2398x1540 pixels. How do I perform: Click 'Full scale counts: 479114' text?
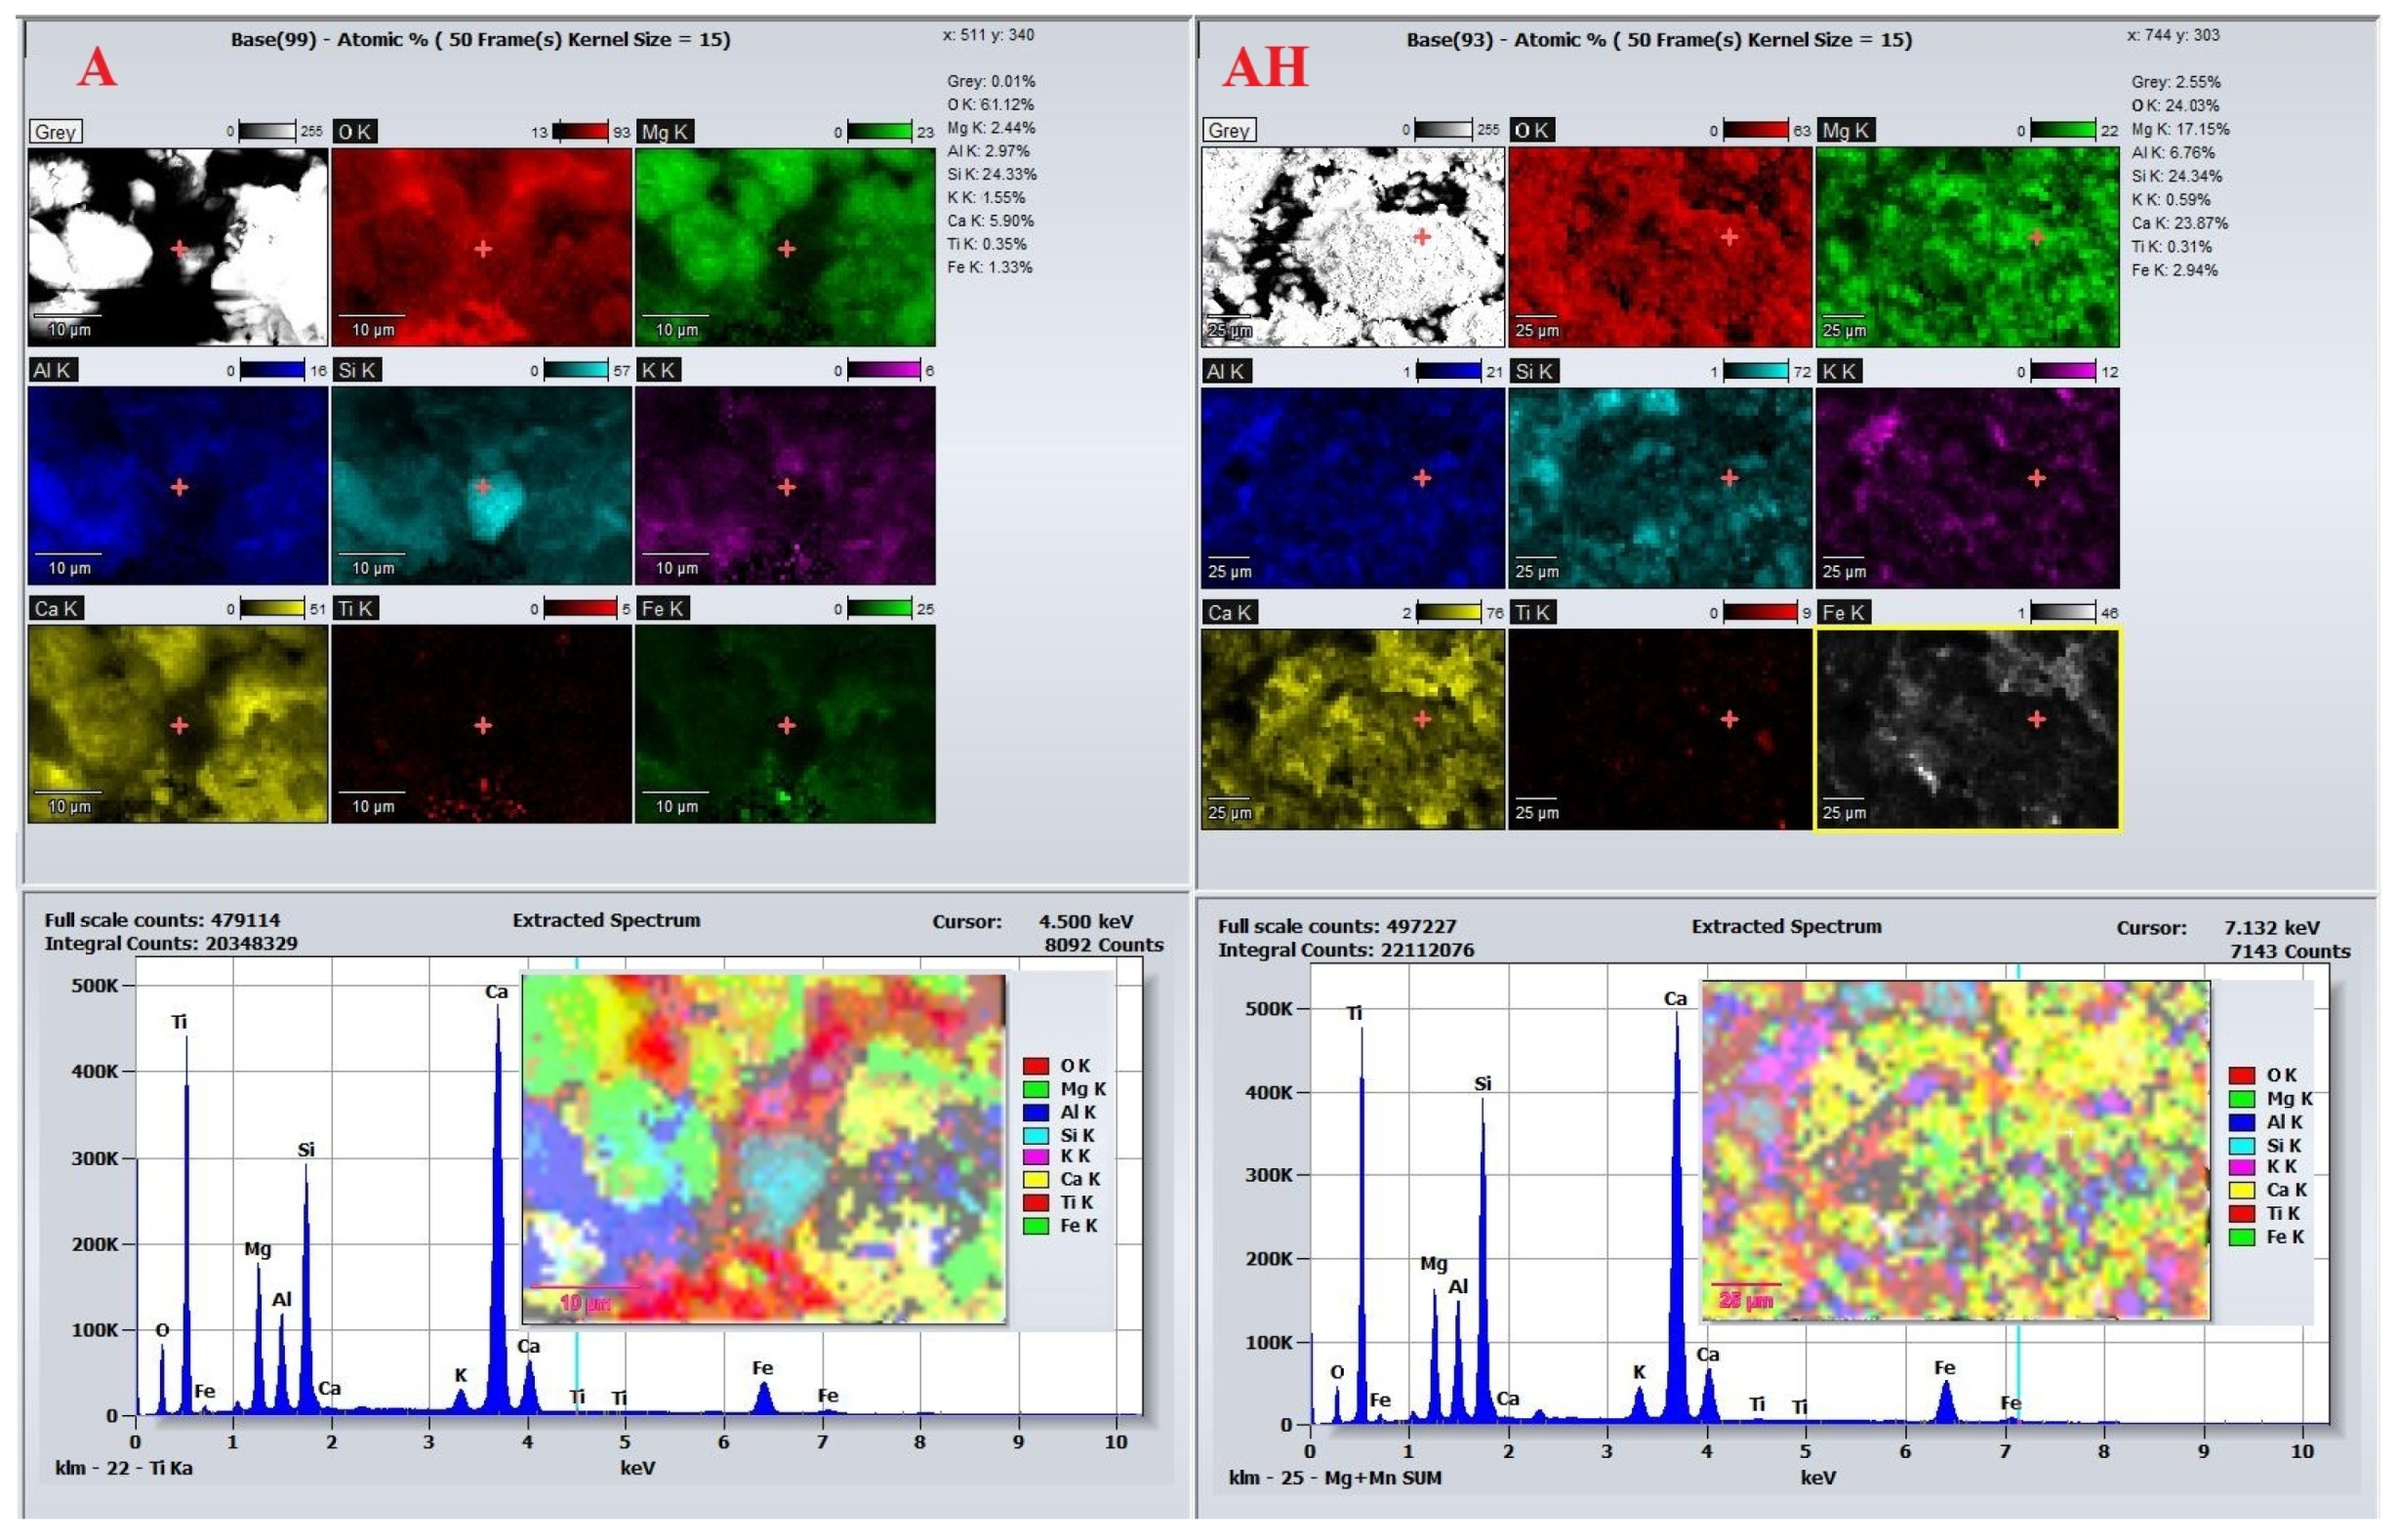point(162,920)
